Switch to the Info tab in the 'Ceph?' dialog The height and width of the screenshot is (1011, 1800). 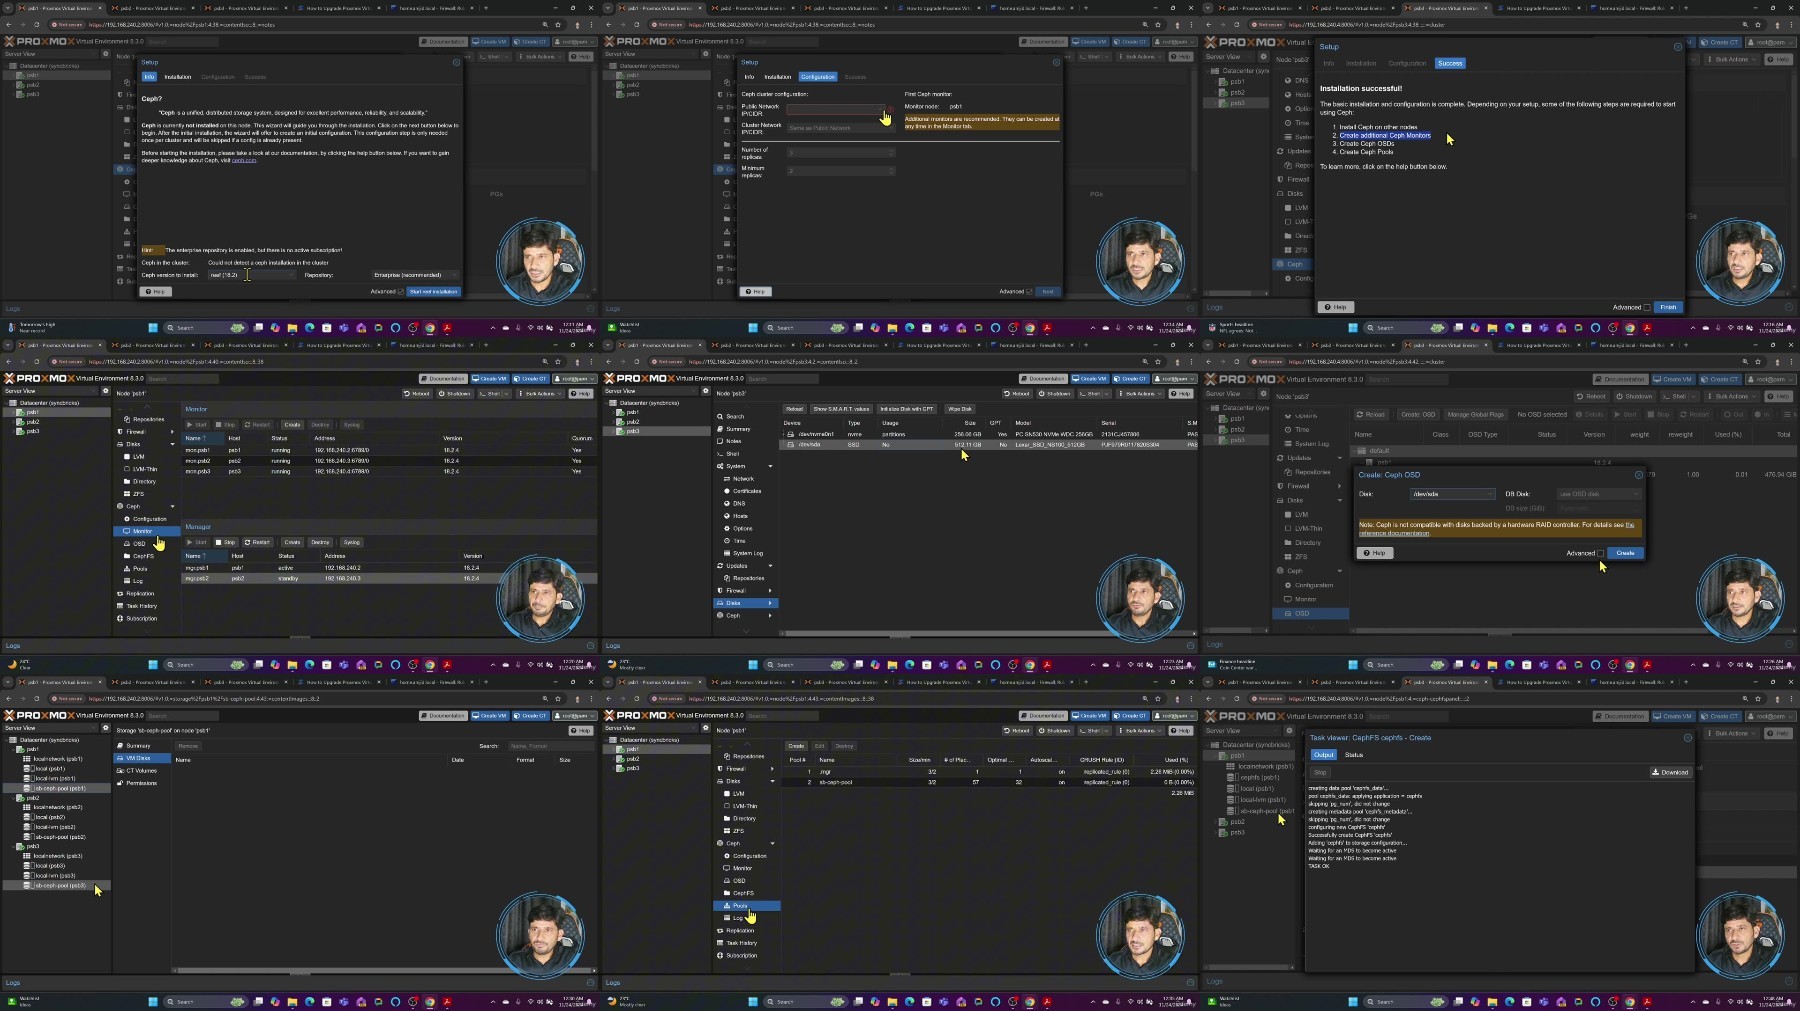click(x=149, y=77)
